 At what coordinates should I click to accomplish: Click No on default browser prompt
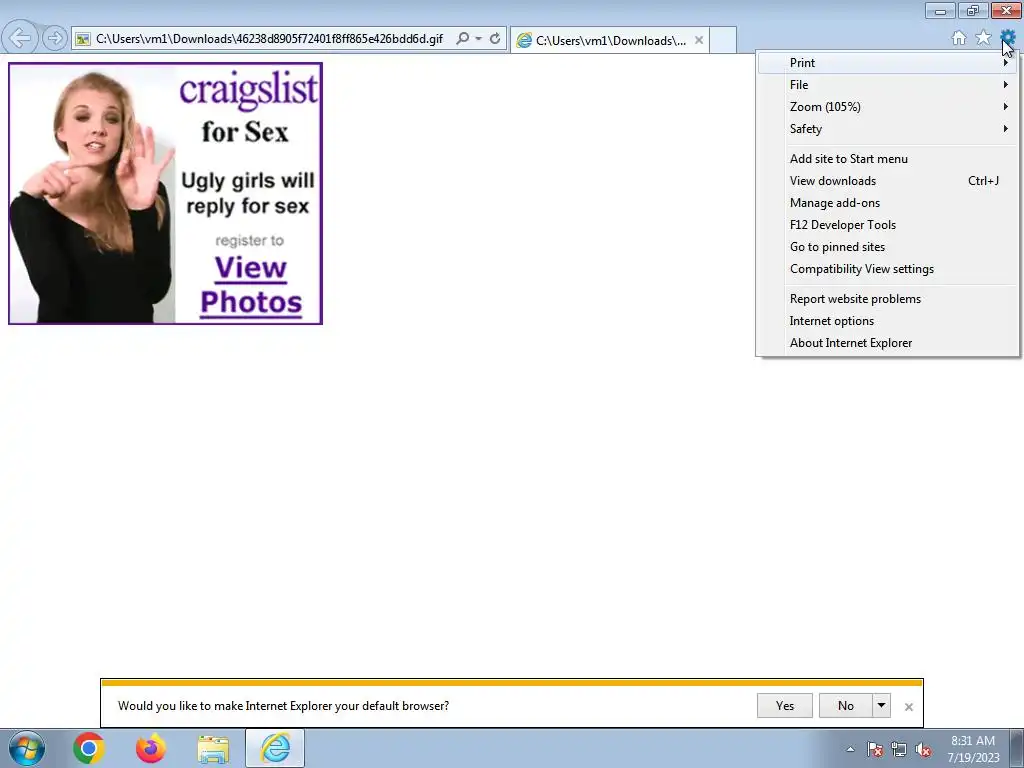click(x=846, y=706)
